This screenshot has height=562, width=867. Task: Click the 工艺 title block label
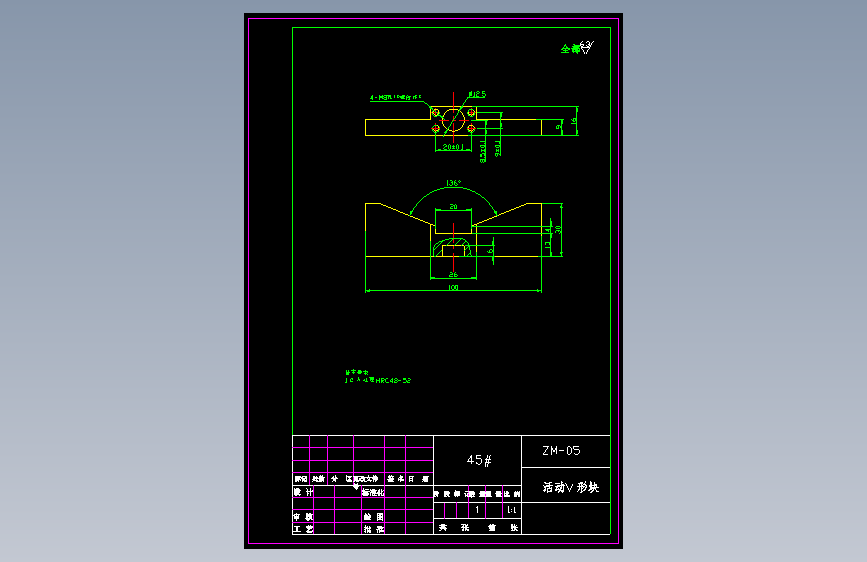tap(303, 529)
